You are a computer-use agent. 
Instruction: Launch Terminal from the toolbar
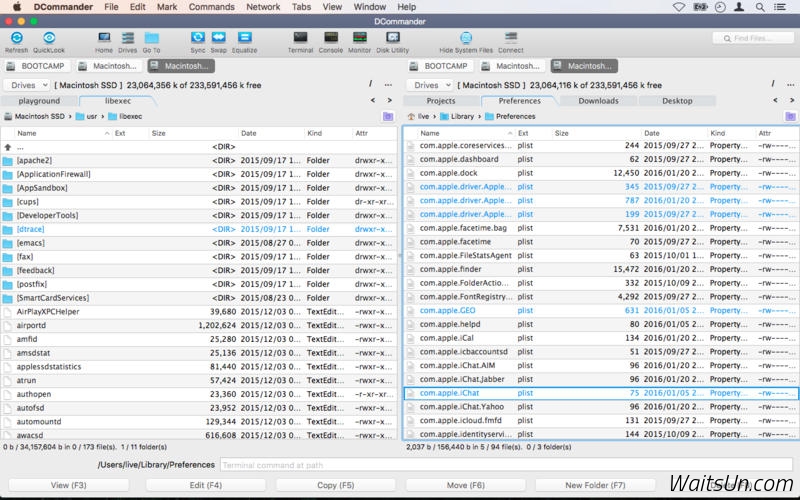301,38
